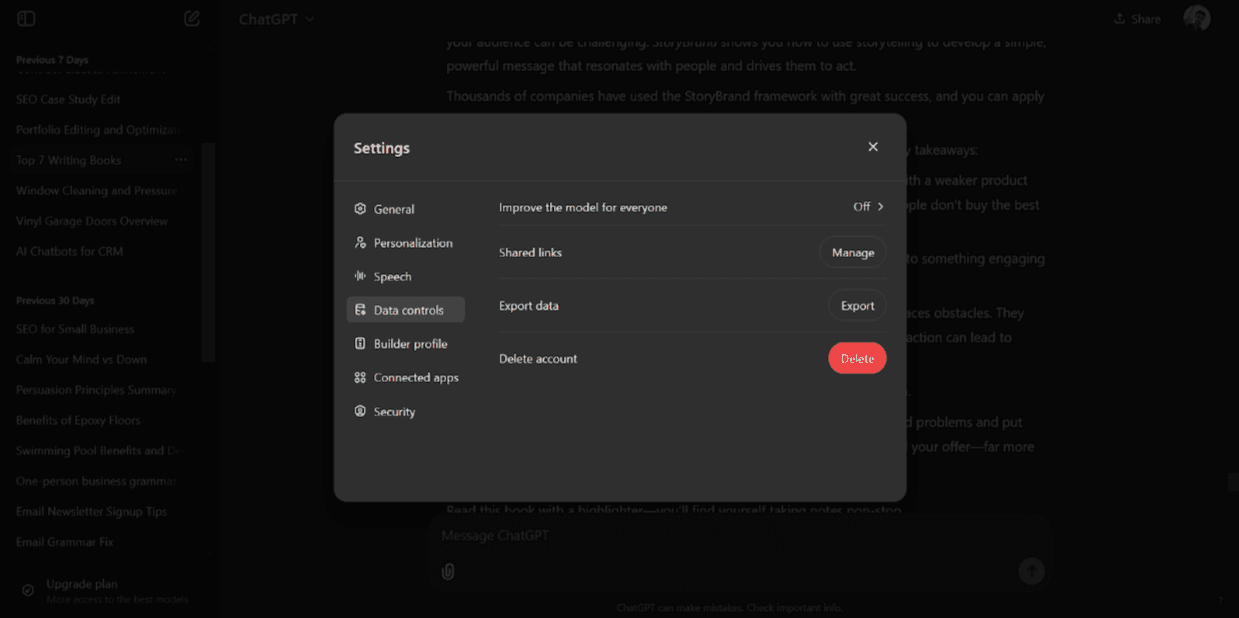Image resolution: width=1239 pixels, height=618 pixels.
Task: Expand Improve the model for everyone setting
Action: pos(868,207)
